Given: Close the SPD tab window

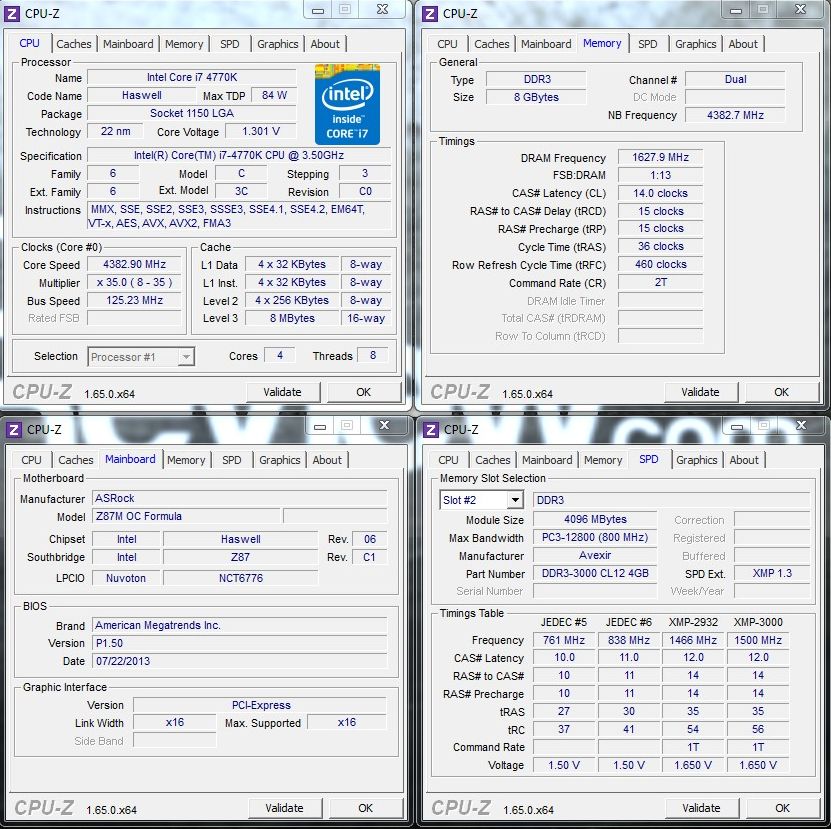Looking at the screenshot, I should tap(801, 425).
